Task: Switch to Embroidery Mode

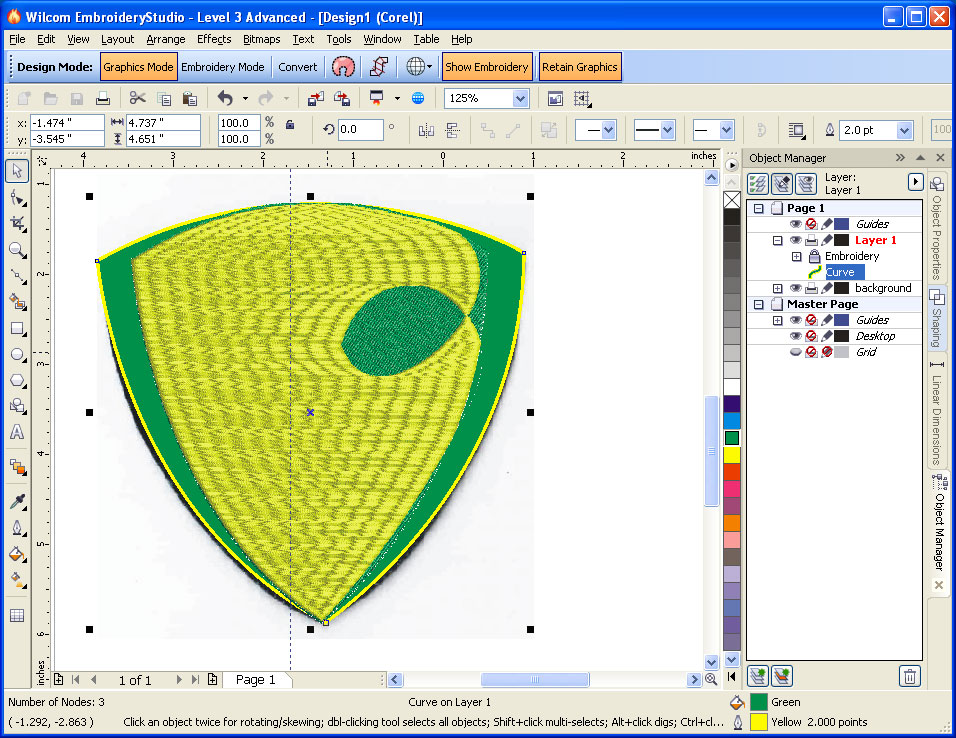Action: point(223,67)
